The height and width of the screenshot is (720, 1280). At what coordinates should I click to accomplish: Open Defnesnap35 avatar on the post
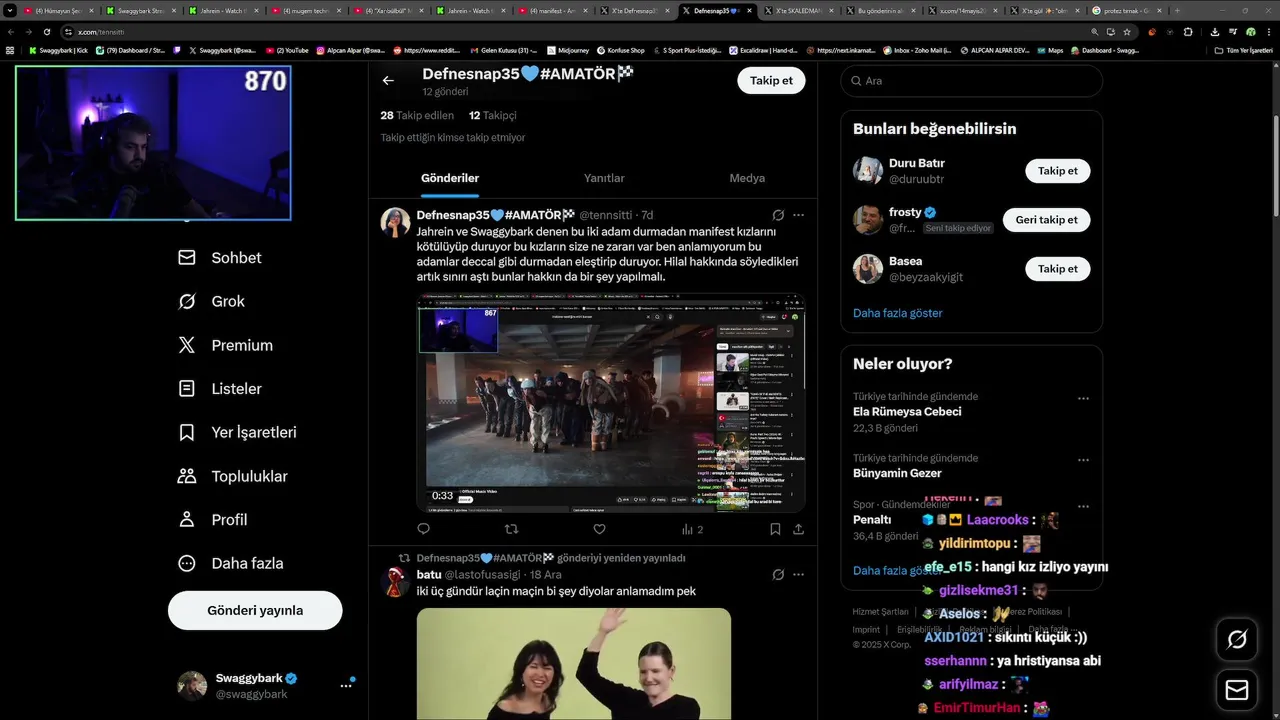(x=396, y=223)
